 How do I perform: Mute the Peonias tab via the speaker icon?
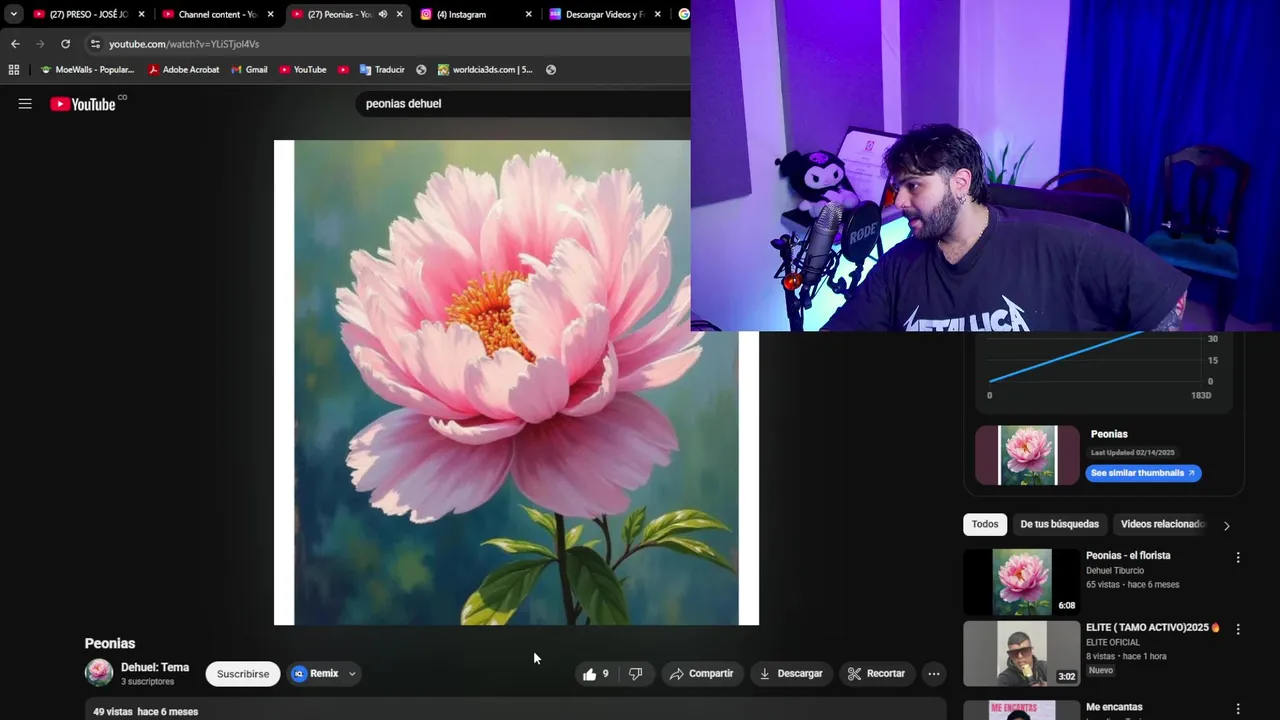coord(382,14)
